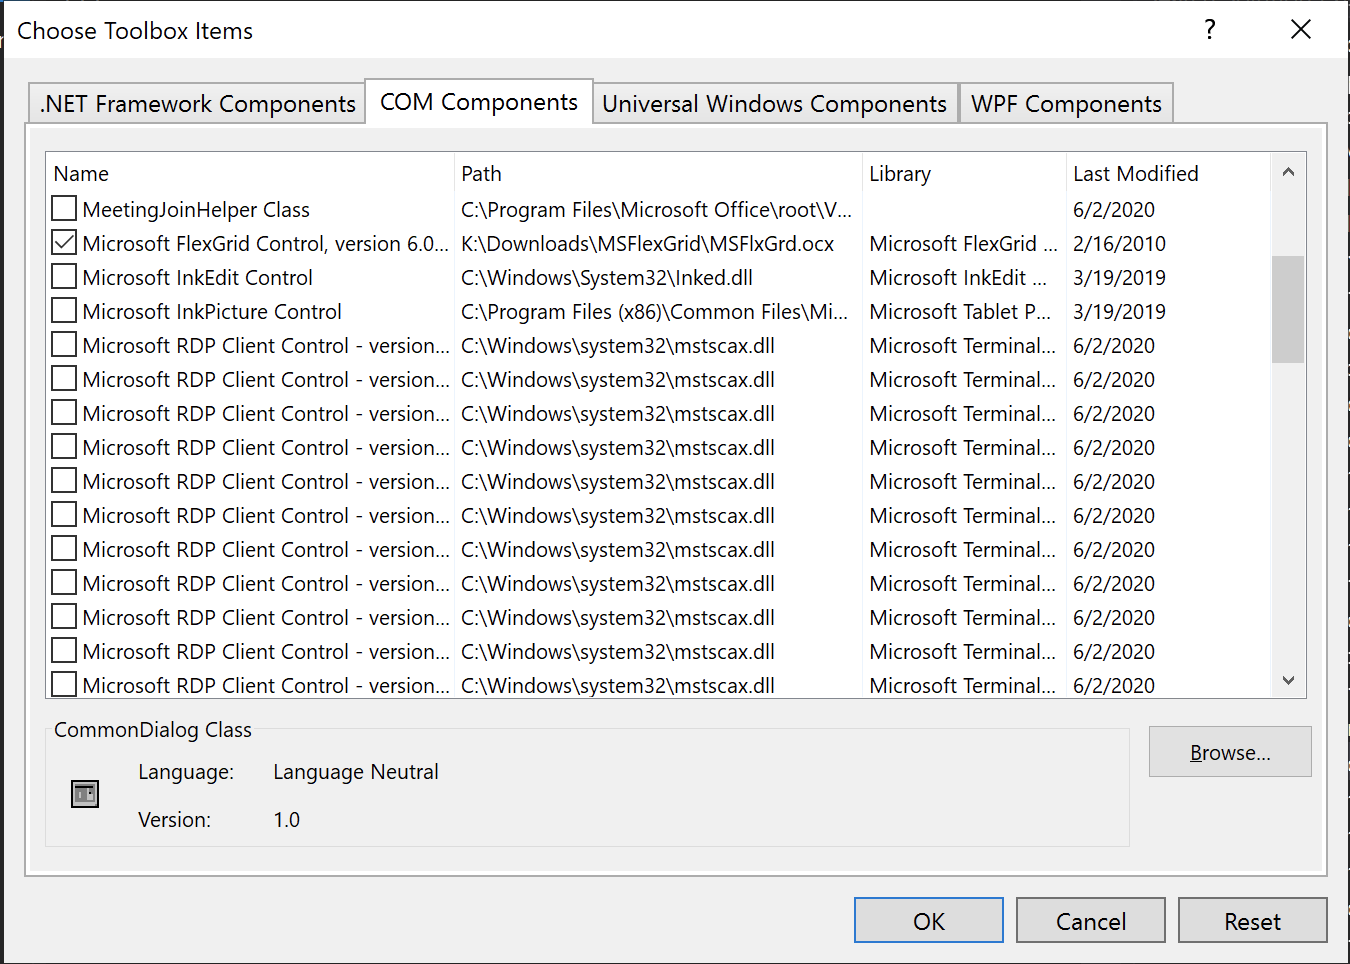Go to the WPF Components tab
Viewport: 1350px width, 964px height.
(1066, 103)
